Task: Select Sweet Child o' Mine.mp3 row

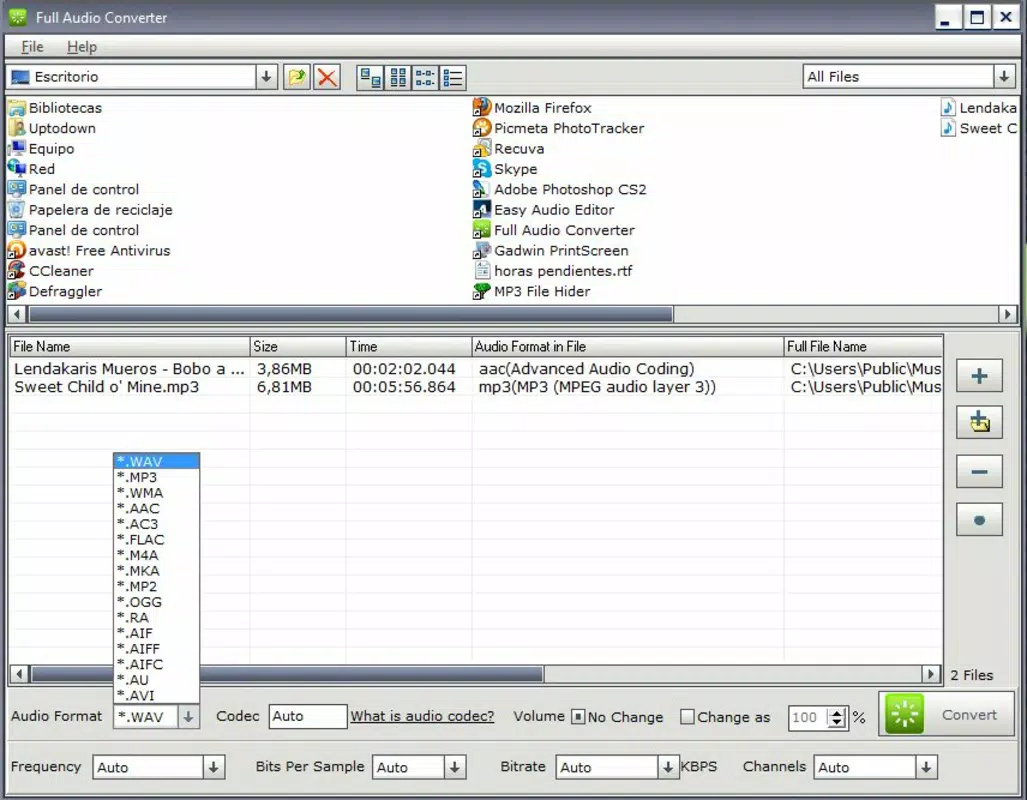Action: [x=477, y=387]
